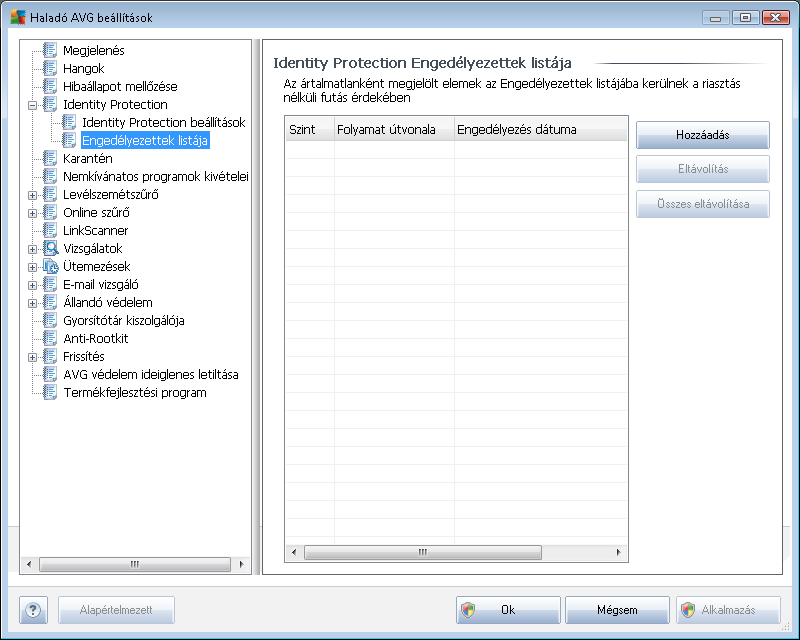Select Hangok in the settings tree

tap(84, 68)
